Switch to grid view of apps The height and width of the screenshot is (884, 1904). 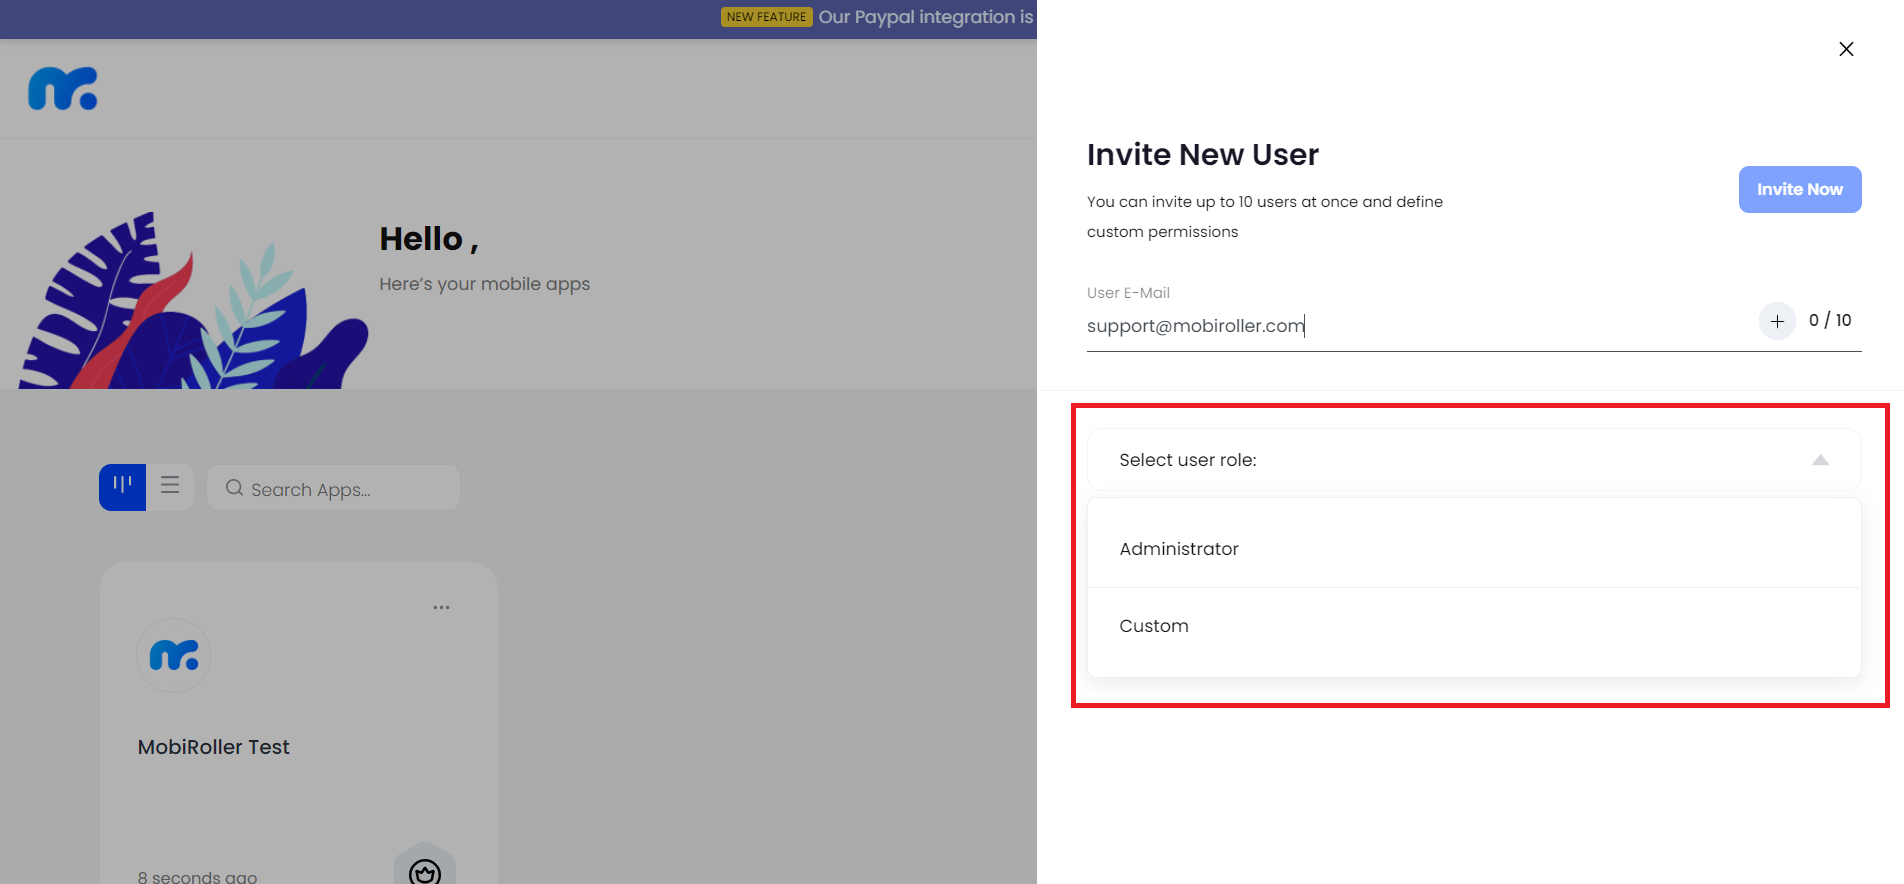[122, 487]
